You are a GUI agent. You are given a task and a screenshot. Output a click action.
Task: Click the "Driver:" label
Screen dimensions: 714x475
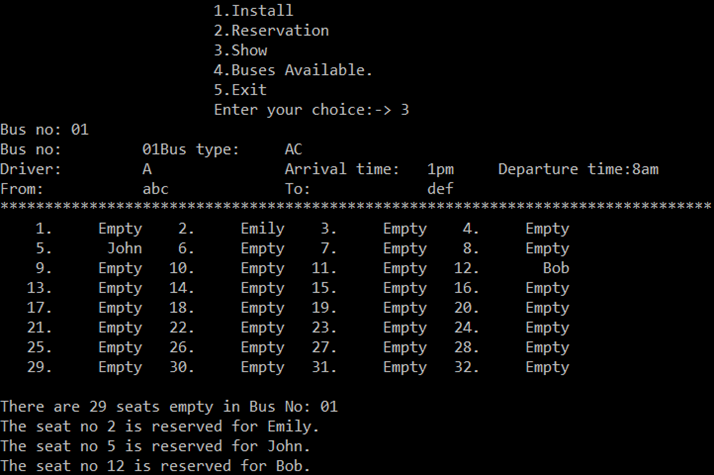coord(31,169)
